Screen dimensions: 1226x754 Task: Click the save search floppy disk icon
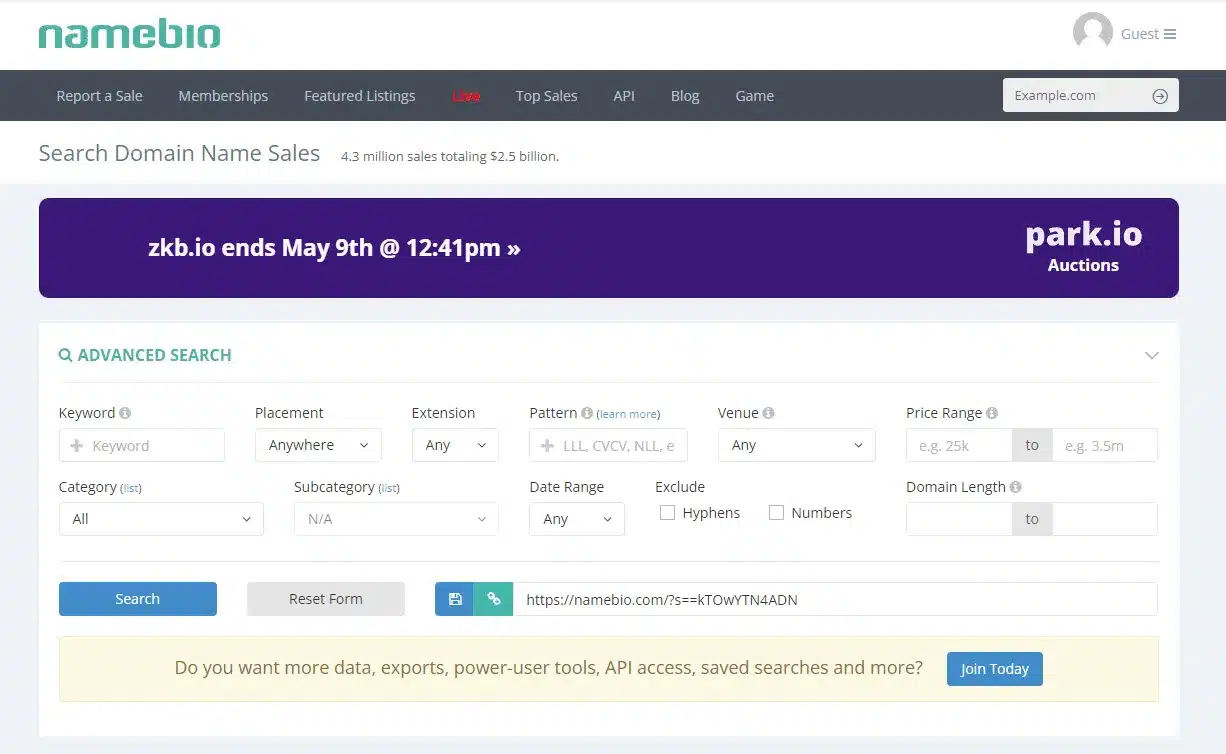click(x=455, y=599)
